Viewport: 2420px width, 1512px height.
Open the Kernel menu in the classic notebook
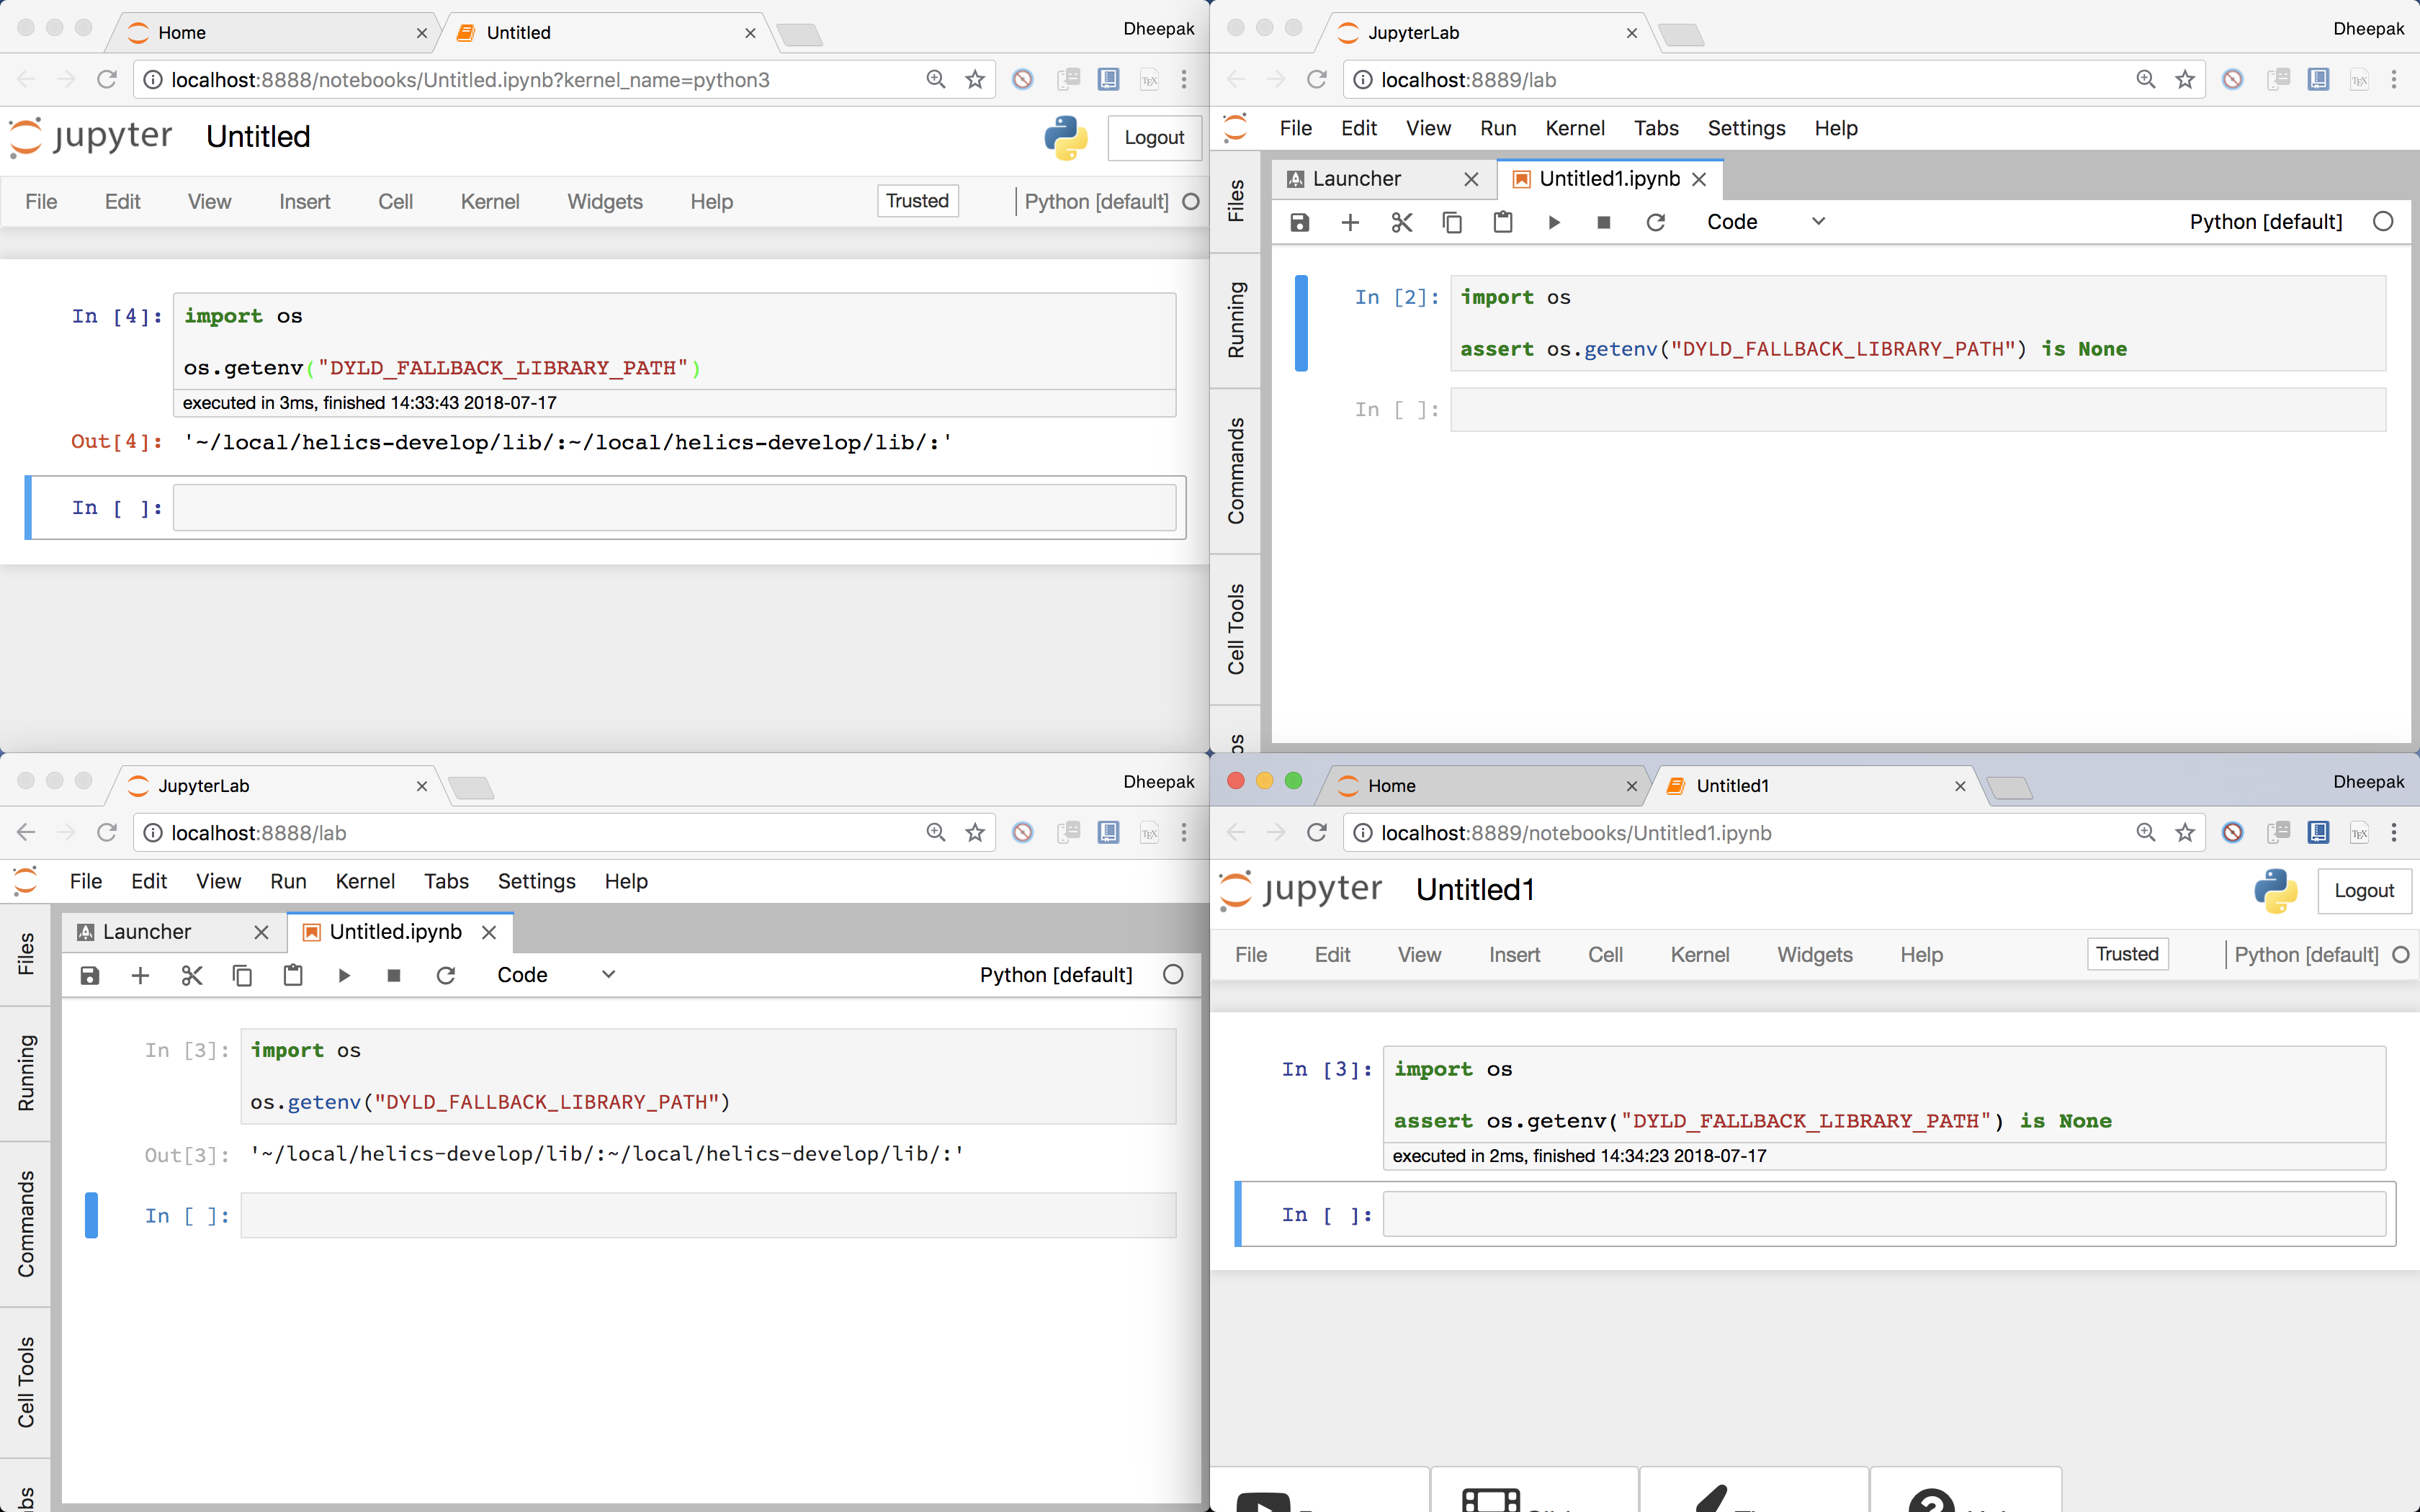pos(490,201)
